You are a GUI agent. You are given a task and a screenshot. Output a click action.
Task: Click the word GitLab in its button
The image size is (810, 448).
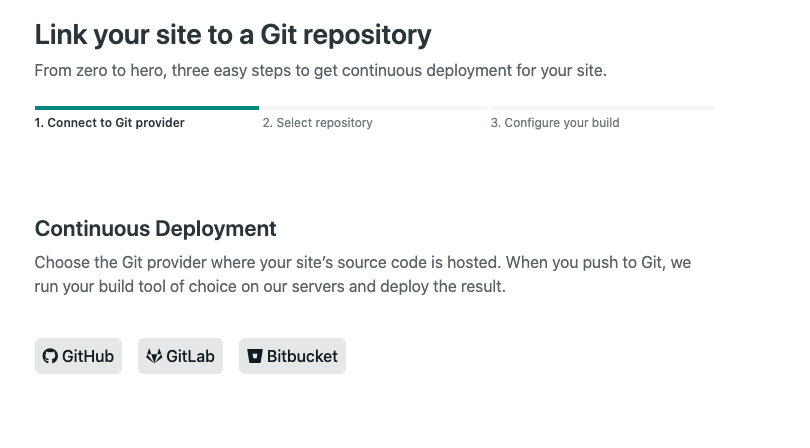click(190, 356)
